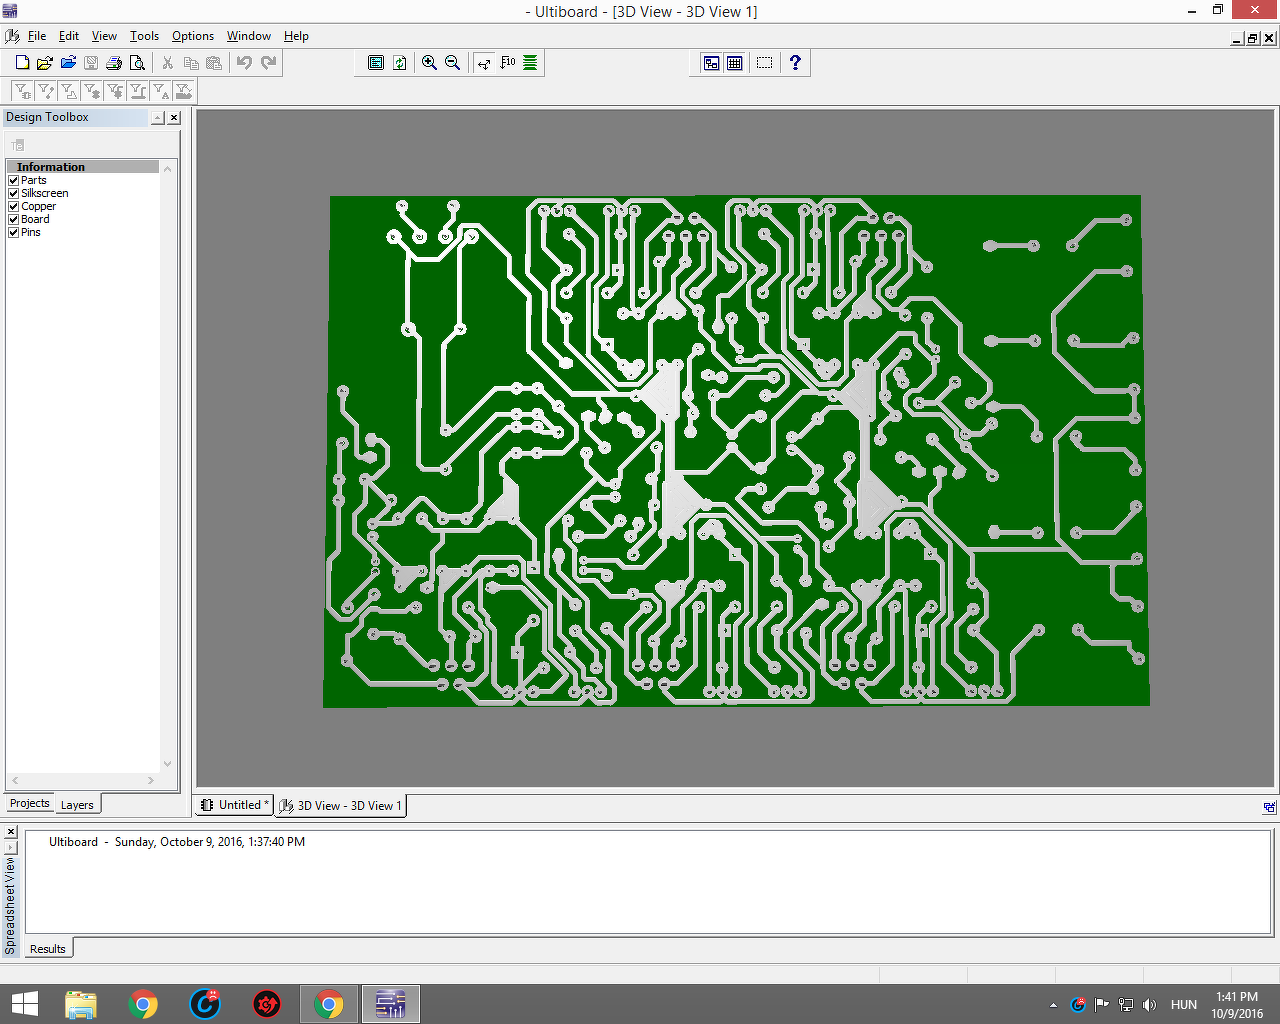Screen dimensions: 1280x1024
Task: Open Print Preview
Action: [x=137, y=63]
